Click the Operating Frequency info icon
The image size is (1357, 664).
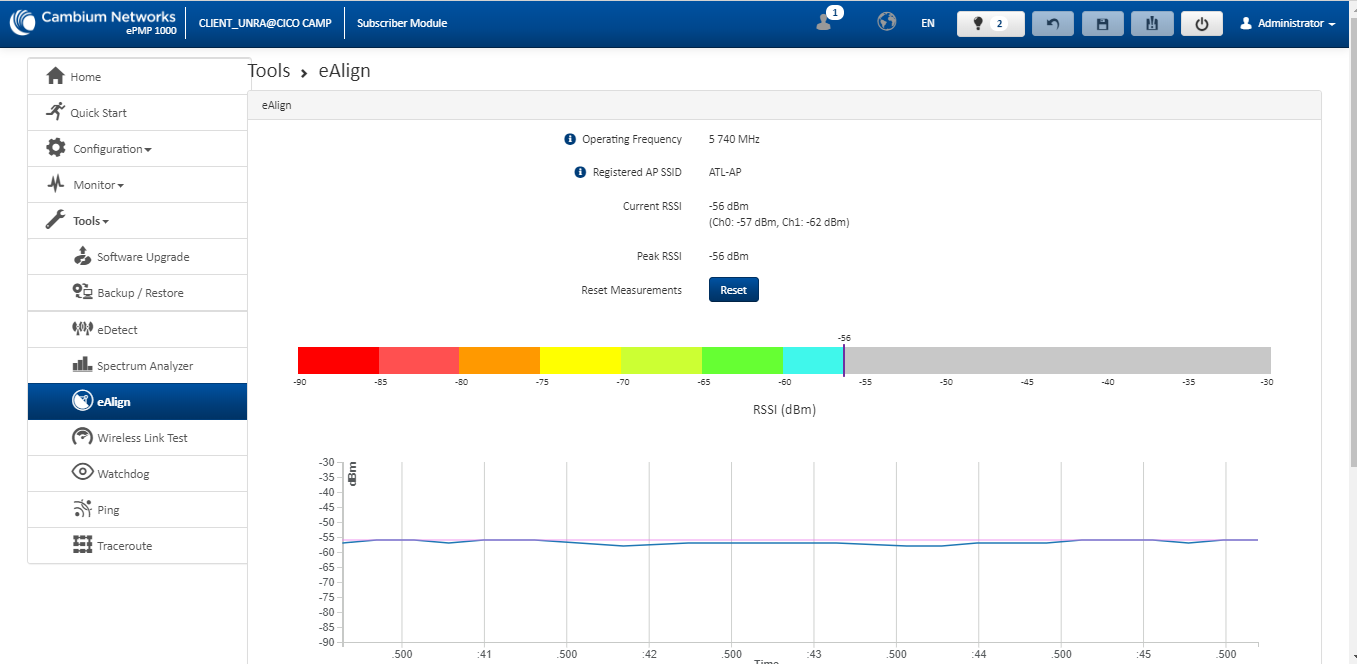[x=570, y=139]
